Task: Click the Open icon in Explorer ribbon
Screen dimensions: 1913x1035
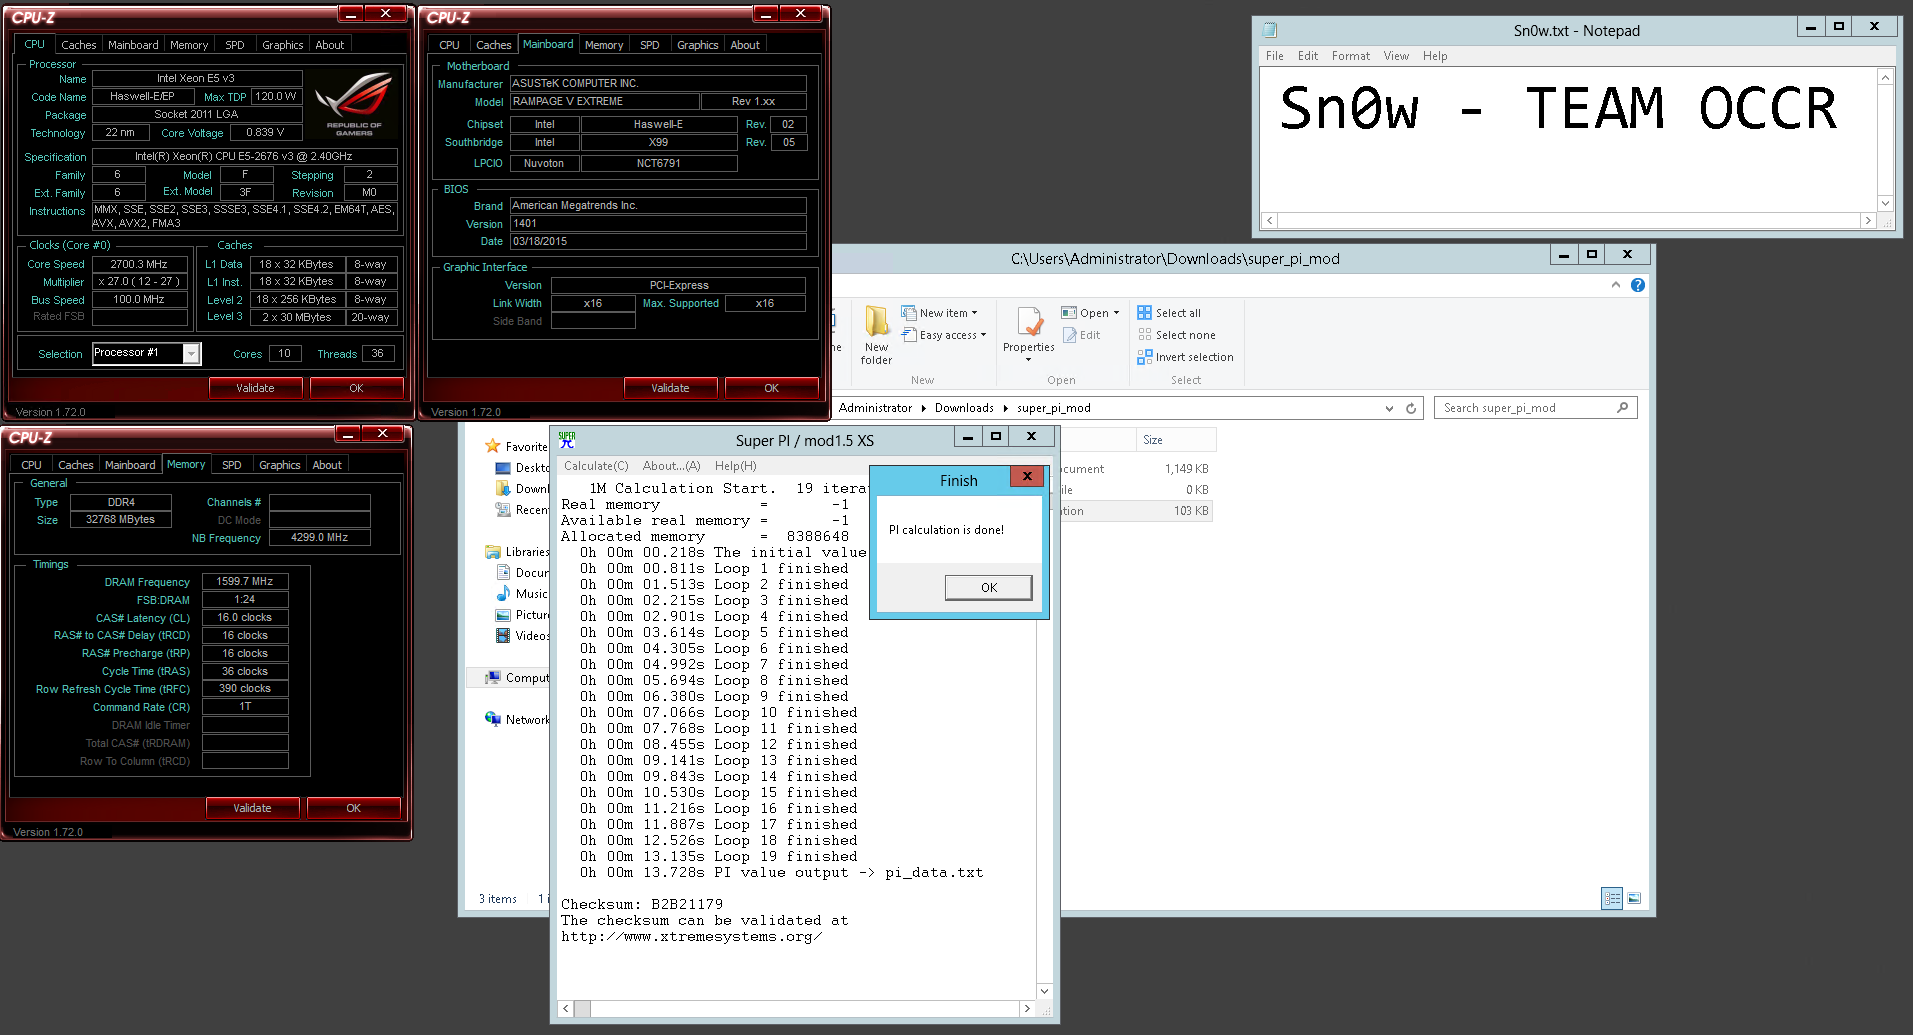Action: pyautogui.click(x=1069, y=313)
